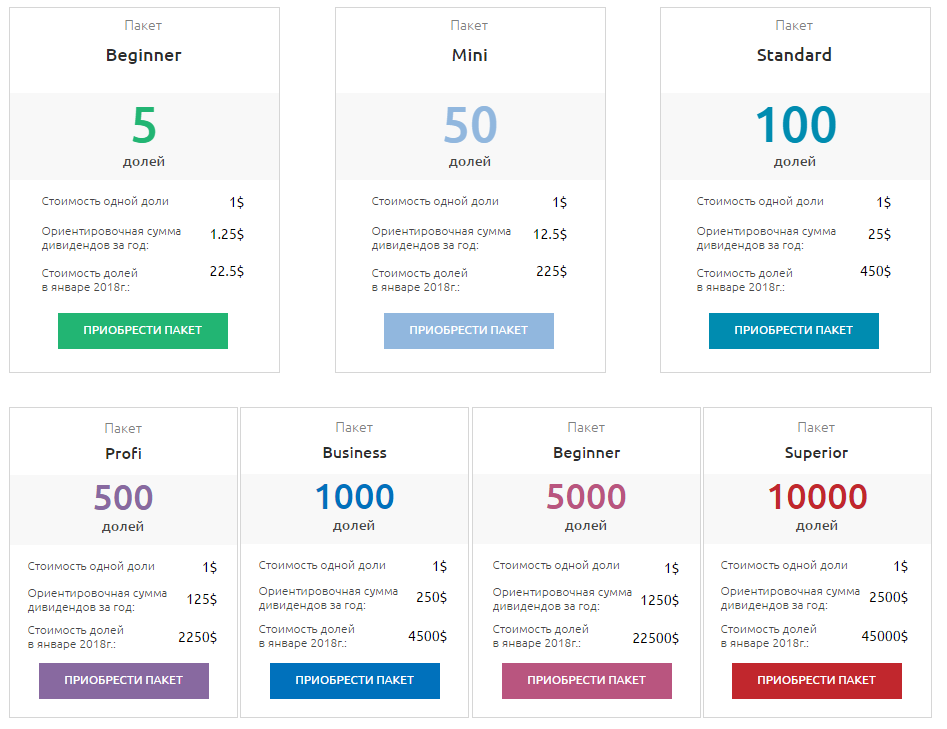Click the Standard package heading
The image size is (947, 729).
[794, 55]
